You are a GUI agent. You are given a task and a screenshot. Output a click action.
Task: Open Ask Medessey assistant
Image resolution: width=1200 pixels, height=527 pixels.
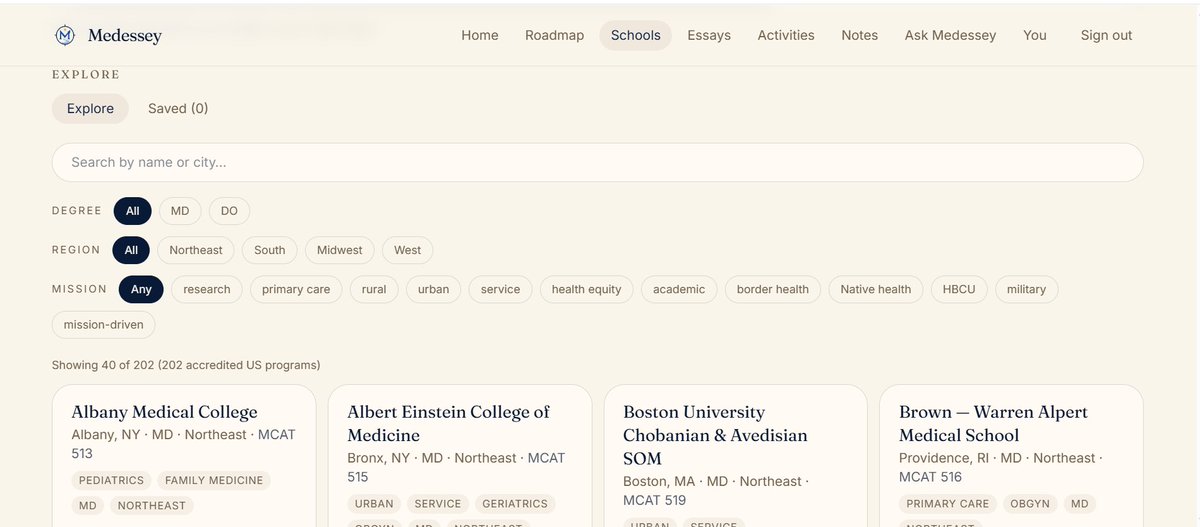pos(951,35)
